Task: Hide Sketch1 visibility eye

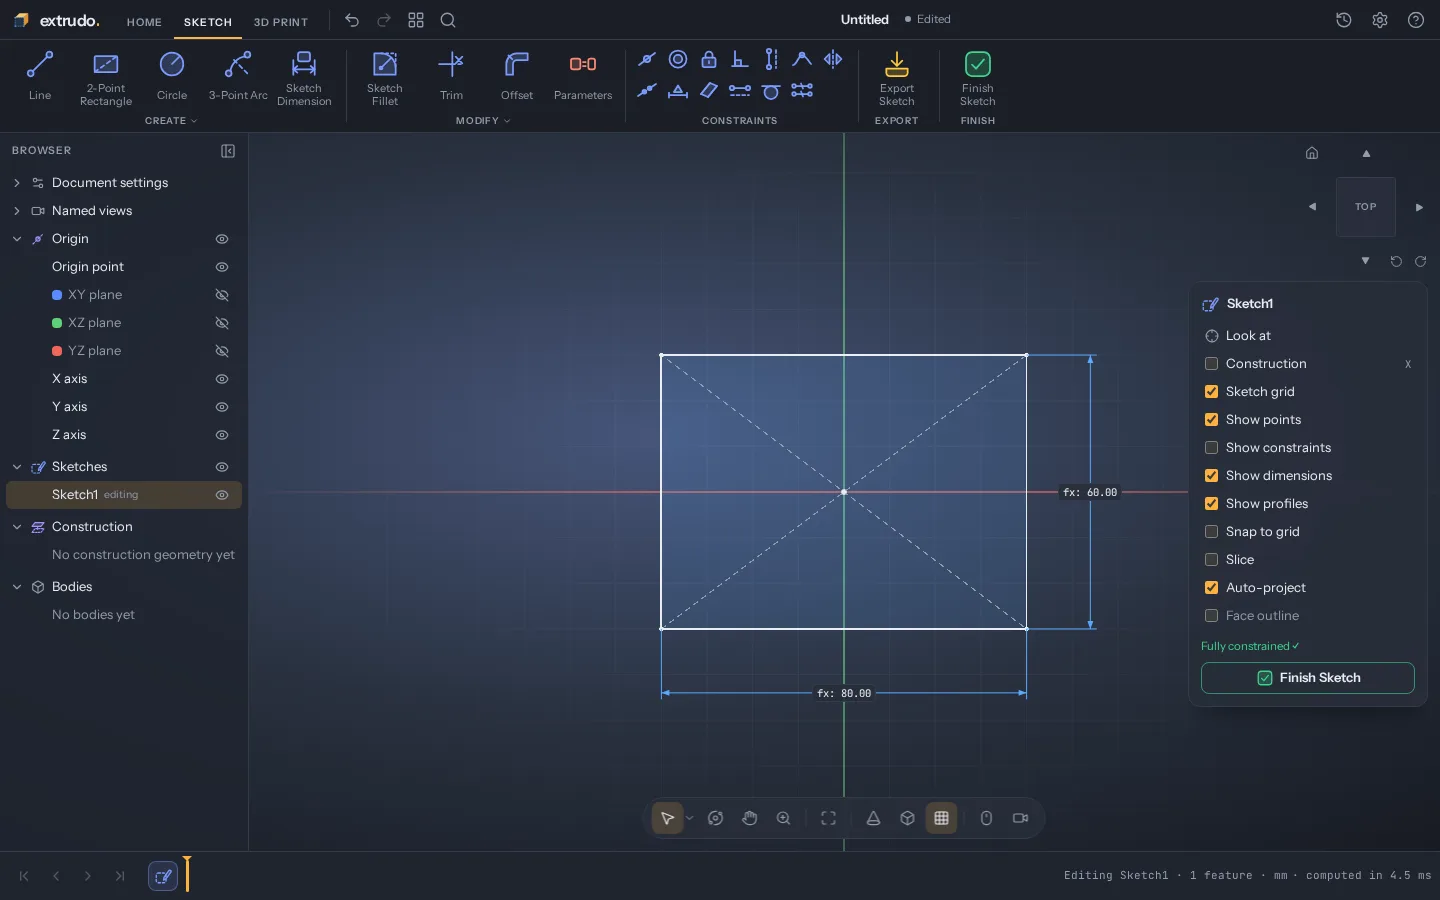Action: click(222, 495)
